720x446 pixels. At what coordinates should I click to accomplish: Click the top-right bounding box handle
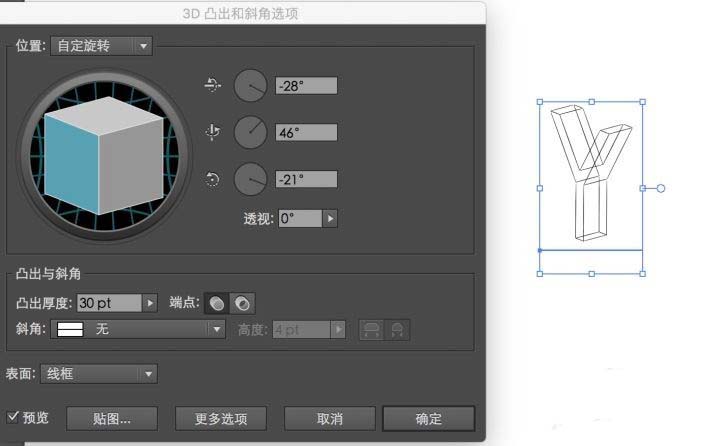[643, 102]
